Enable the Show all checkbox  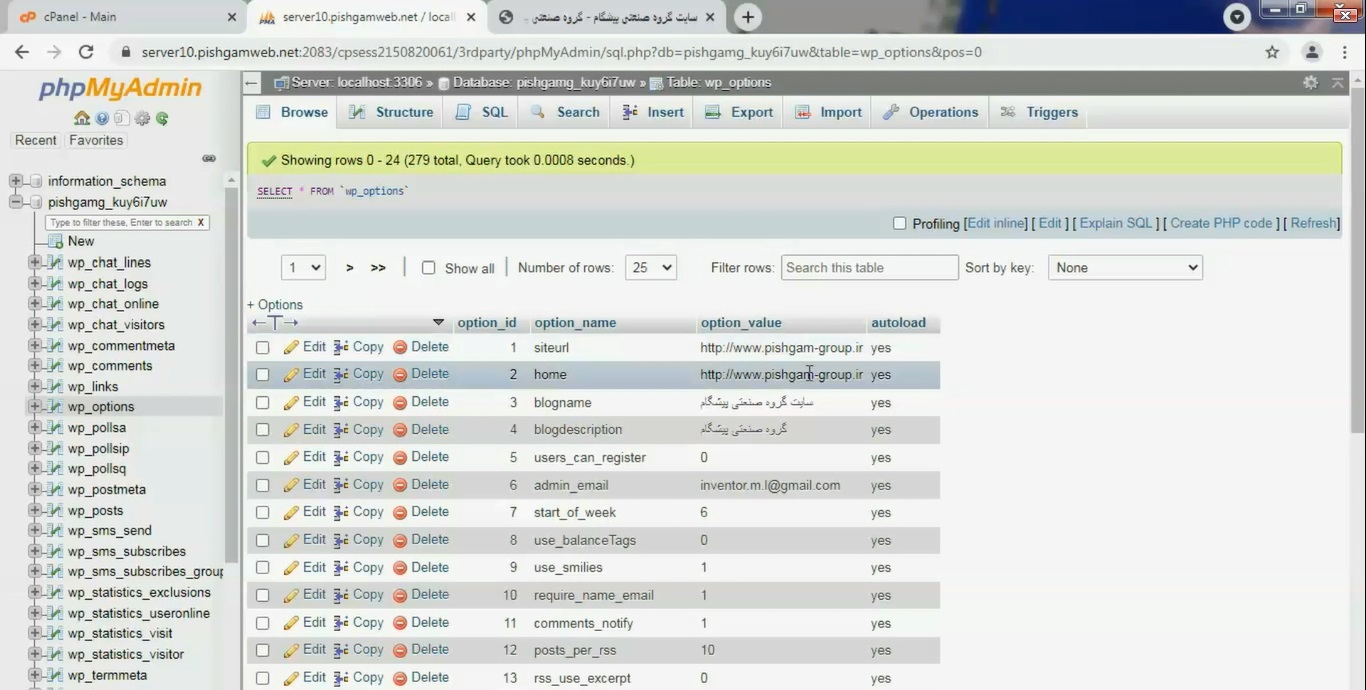pyautogui.click(x=428, y=268)
